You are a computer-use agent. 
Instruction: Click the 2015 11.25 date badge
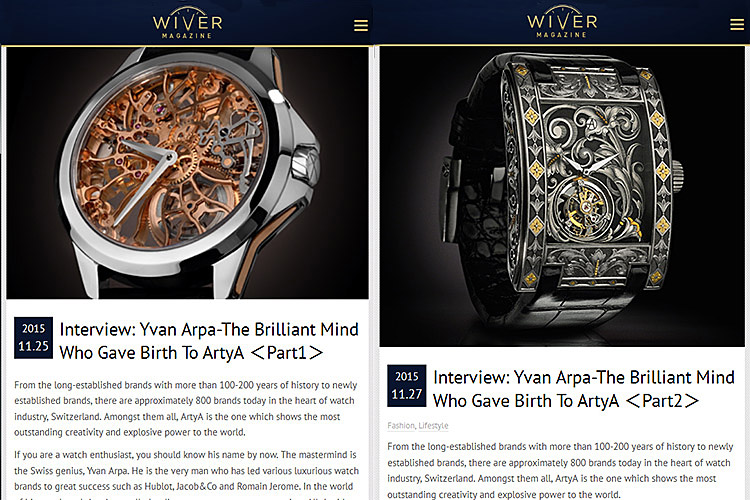tap(33, 338)
